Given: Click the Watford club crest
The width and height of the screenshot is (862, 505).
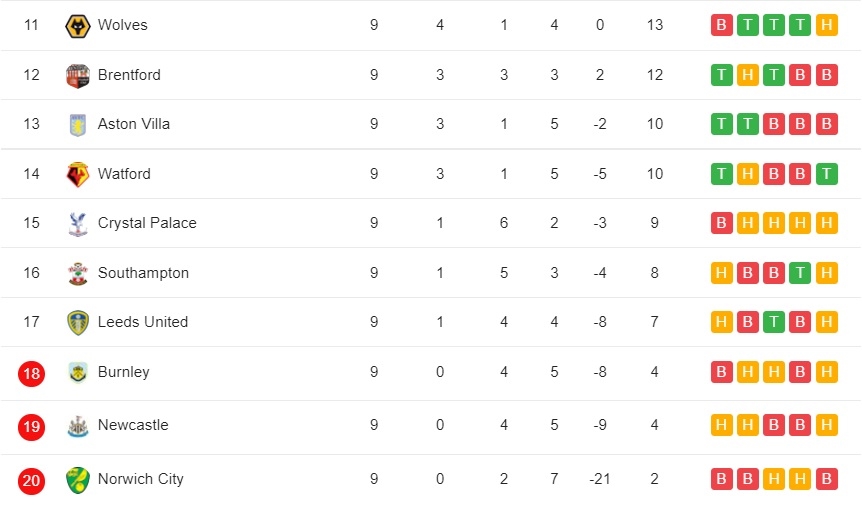Looking at the screenshot, I should click(78, 175).
